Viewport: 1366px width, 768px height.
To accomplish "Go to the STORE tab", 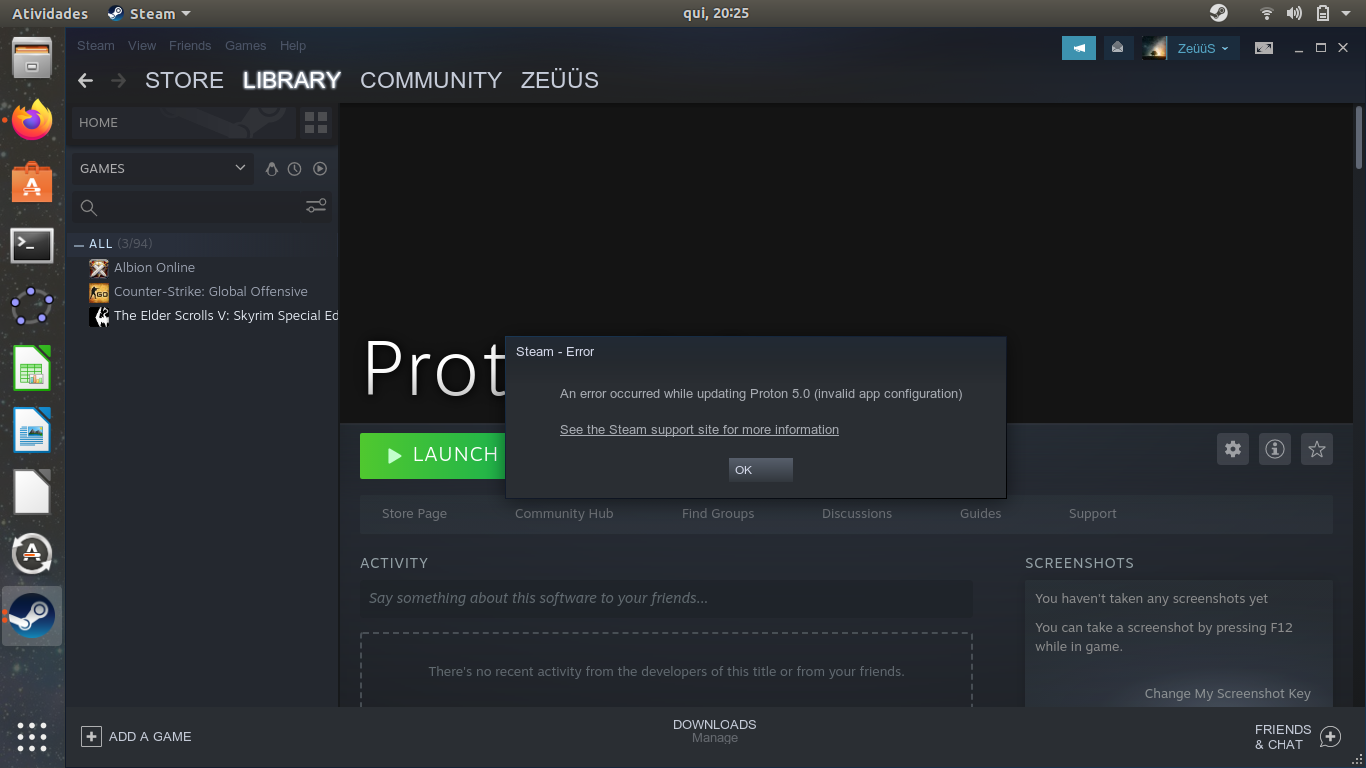I will coord(184,81).
